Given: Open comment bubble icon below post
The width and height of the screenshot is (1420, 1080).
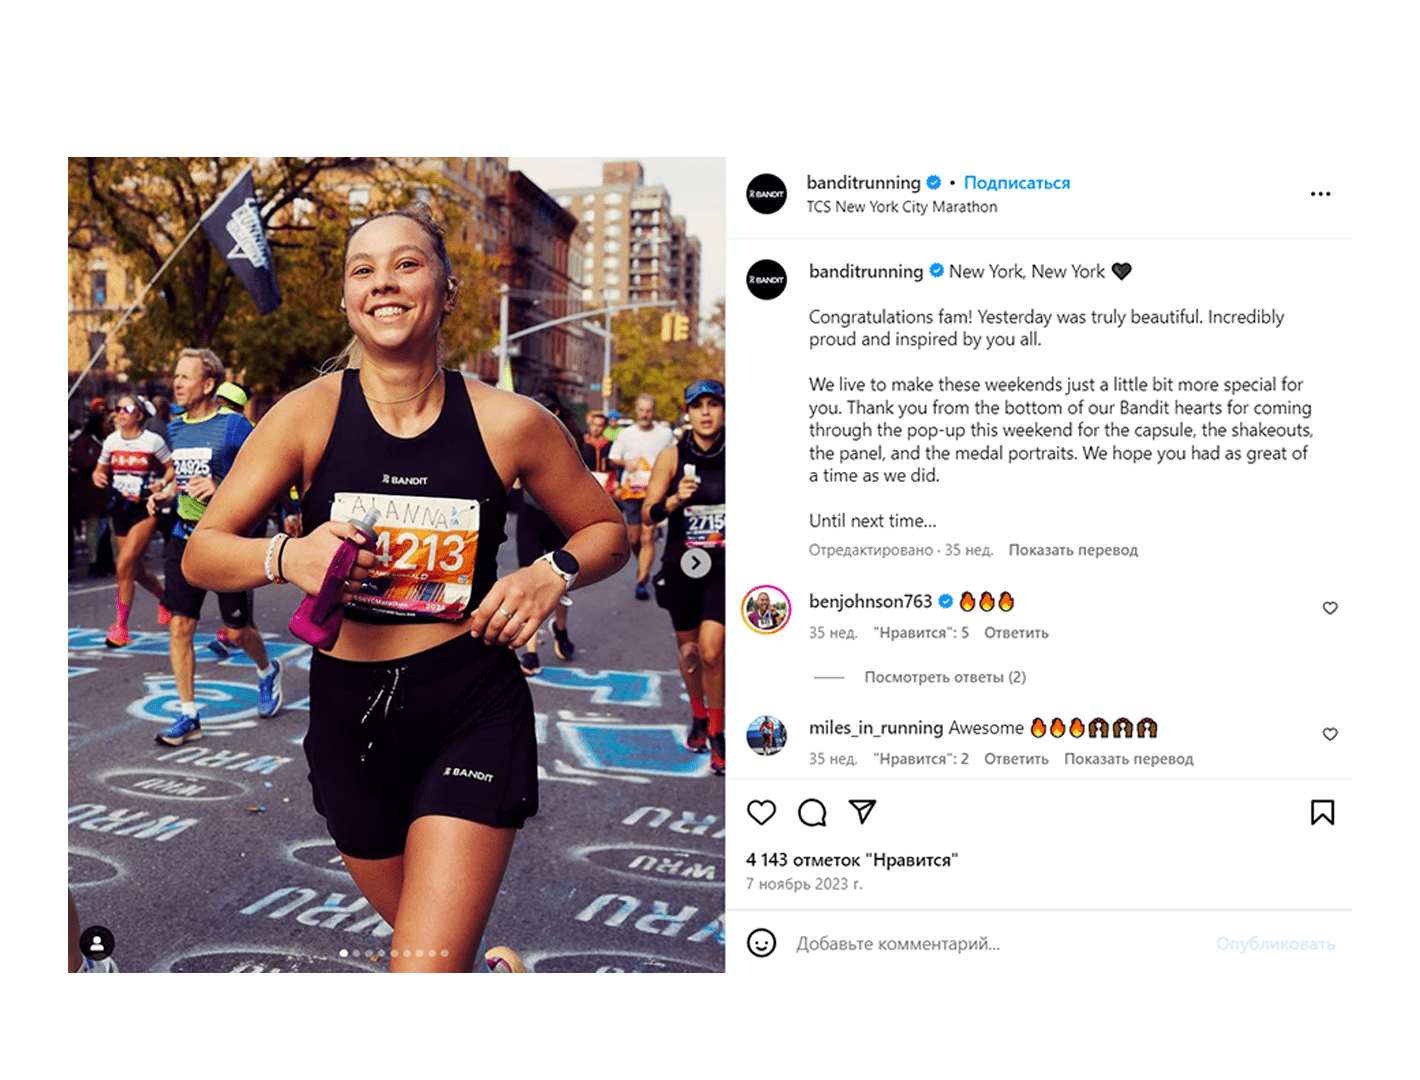Looking at the screenshot, I should [x=812, y=812].
